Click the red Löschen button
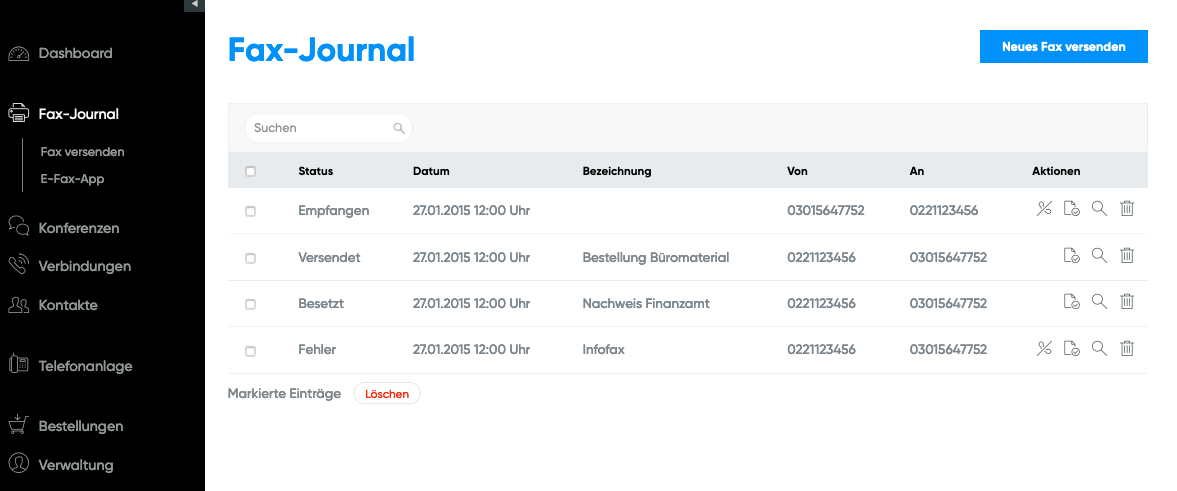This screenshot has height=491, width=1177. point(387,394)
